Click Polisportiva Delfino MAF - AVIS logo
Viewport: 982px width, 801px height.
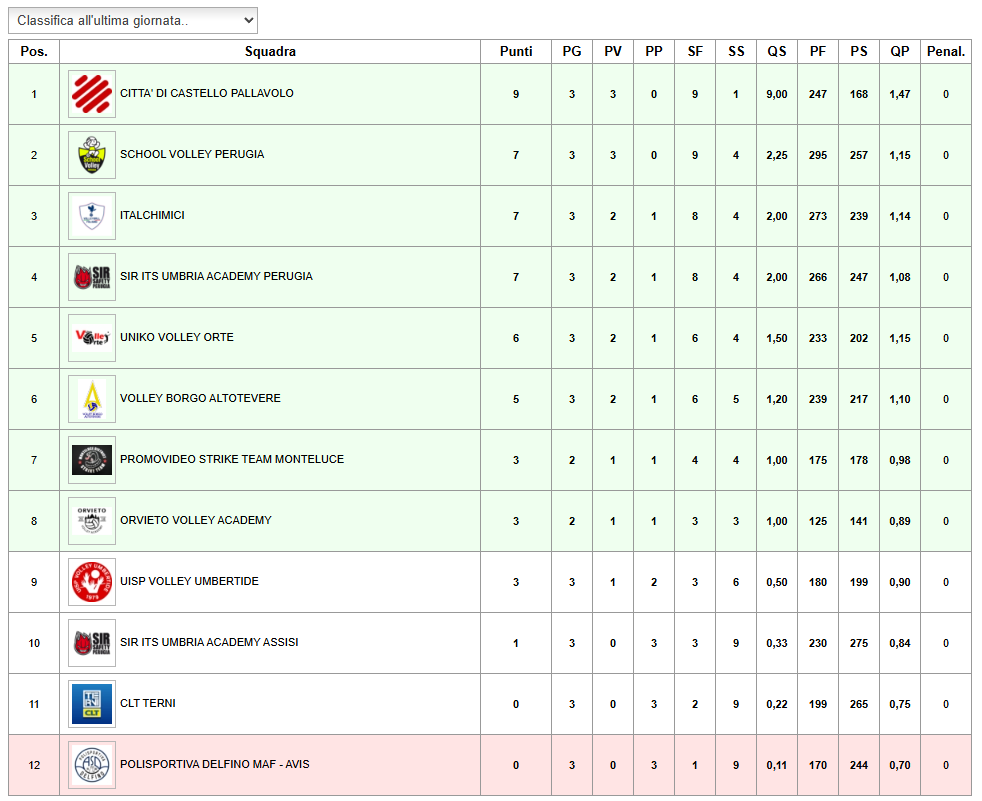tap(91, 765)
